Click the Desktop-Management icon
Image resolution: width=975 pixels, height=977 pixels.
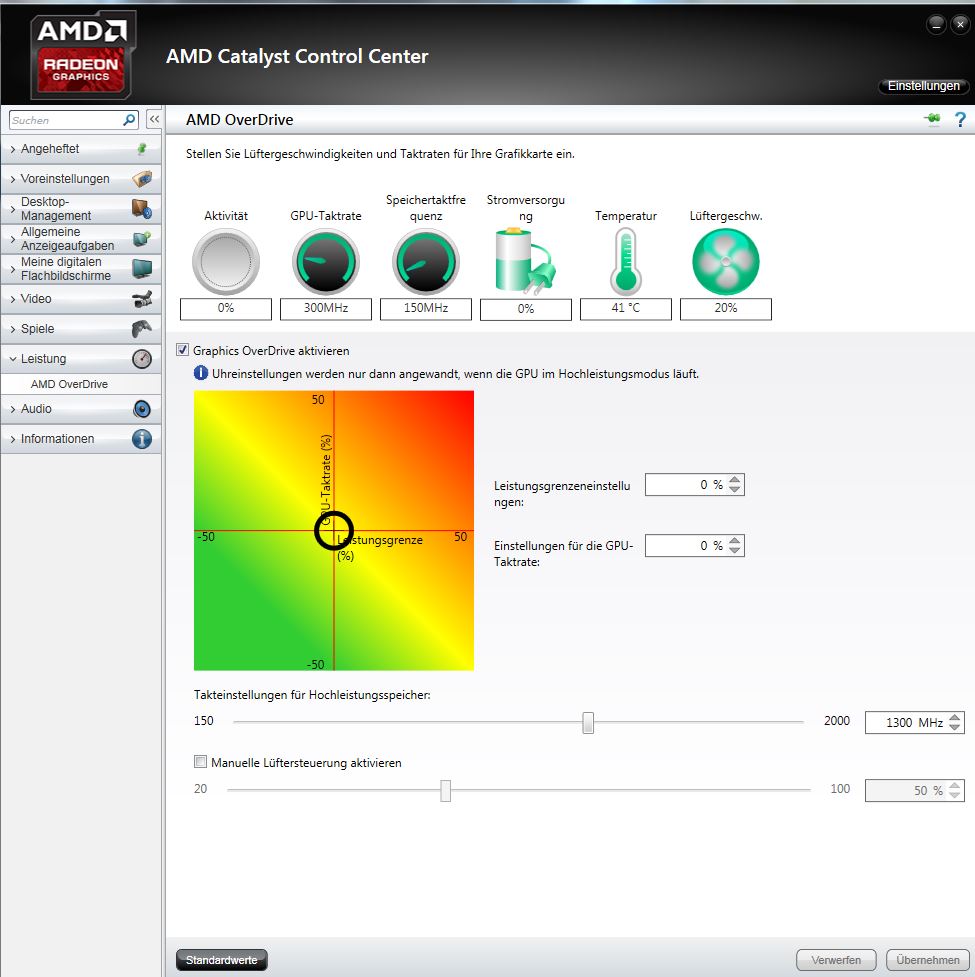coord(142,209)
